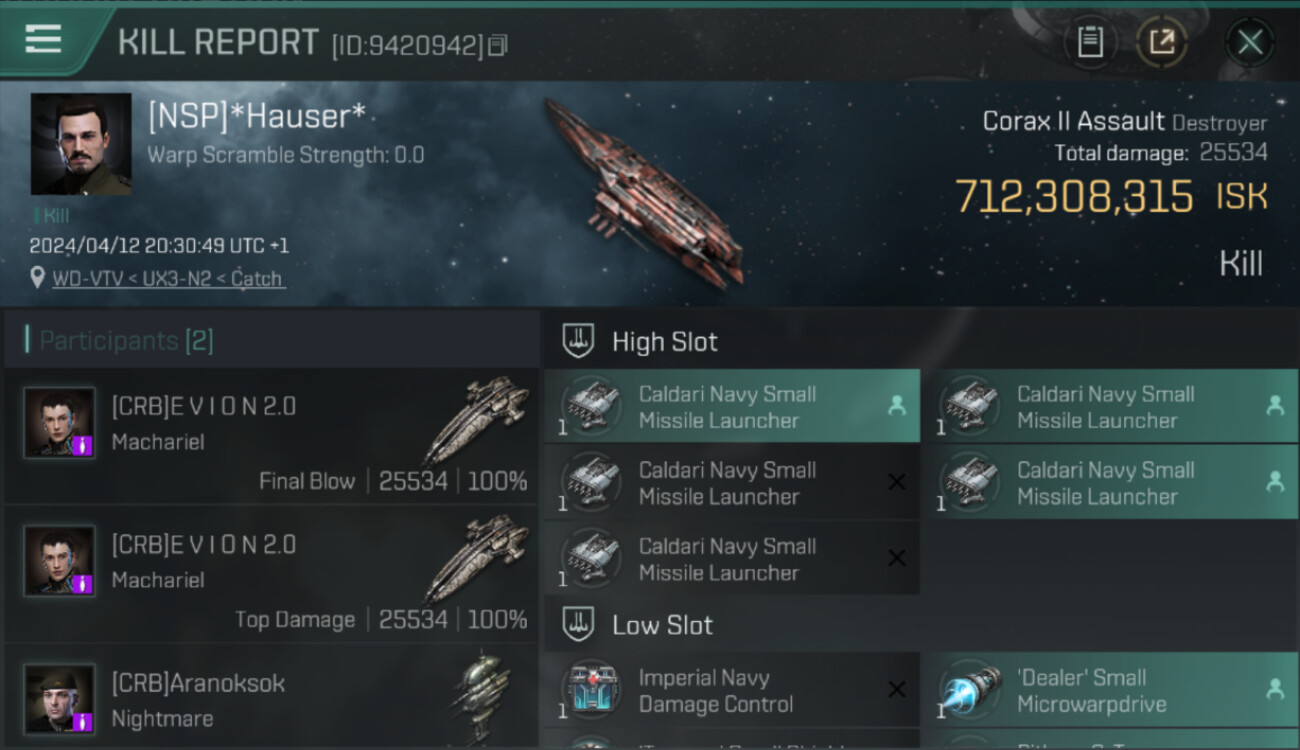
Task: Select first highlighted Caldari Navy Small Missile Launcher
Action: pyautogui.click(x=732, y=406)
